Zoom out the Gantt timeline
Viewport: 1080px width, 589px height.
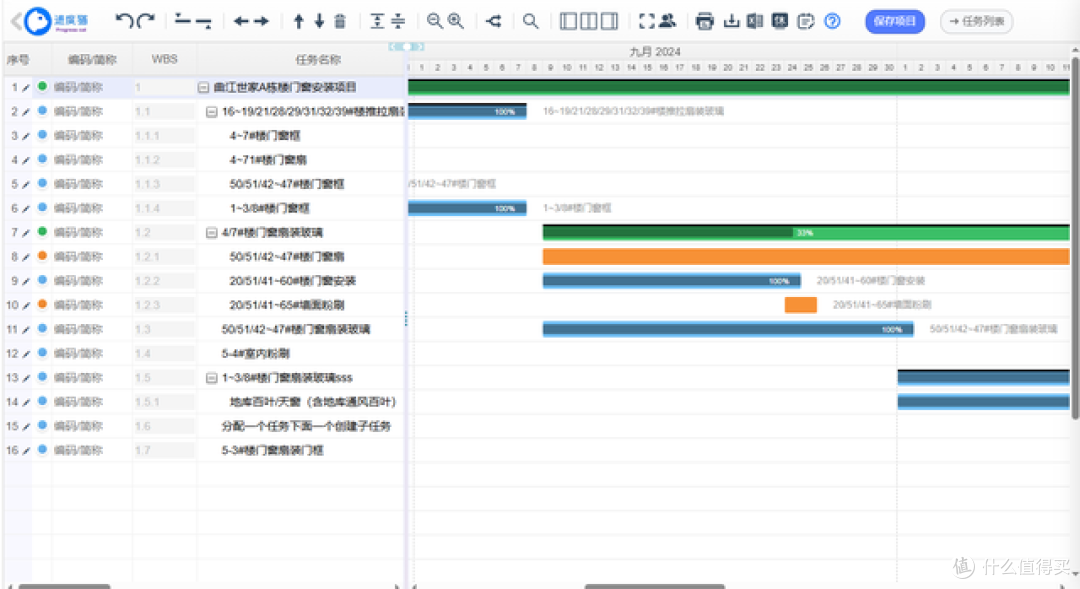pos(435,21)
